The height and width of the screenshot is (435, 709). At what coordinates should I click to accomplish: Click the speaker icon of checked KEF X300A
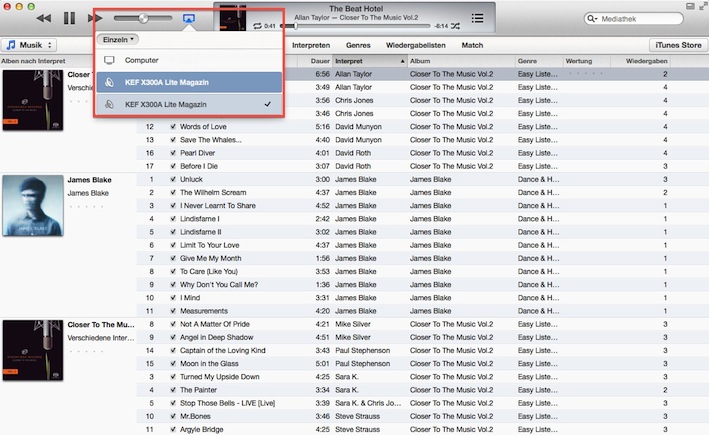point(109,104)
